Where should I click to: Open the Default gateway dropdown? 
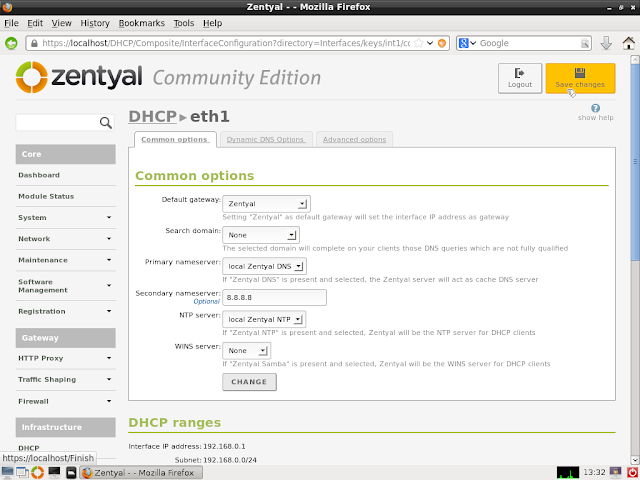[x=266, y=204]
